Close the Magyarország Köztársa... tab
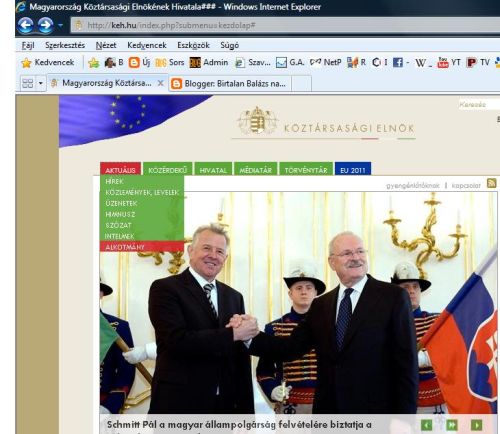 click(x=160, y=83)
